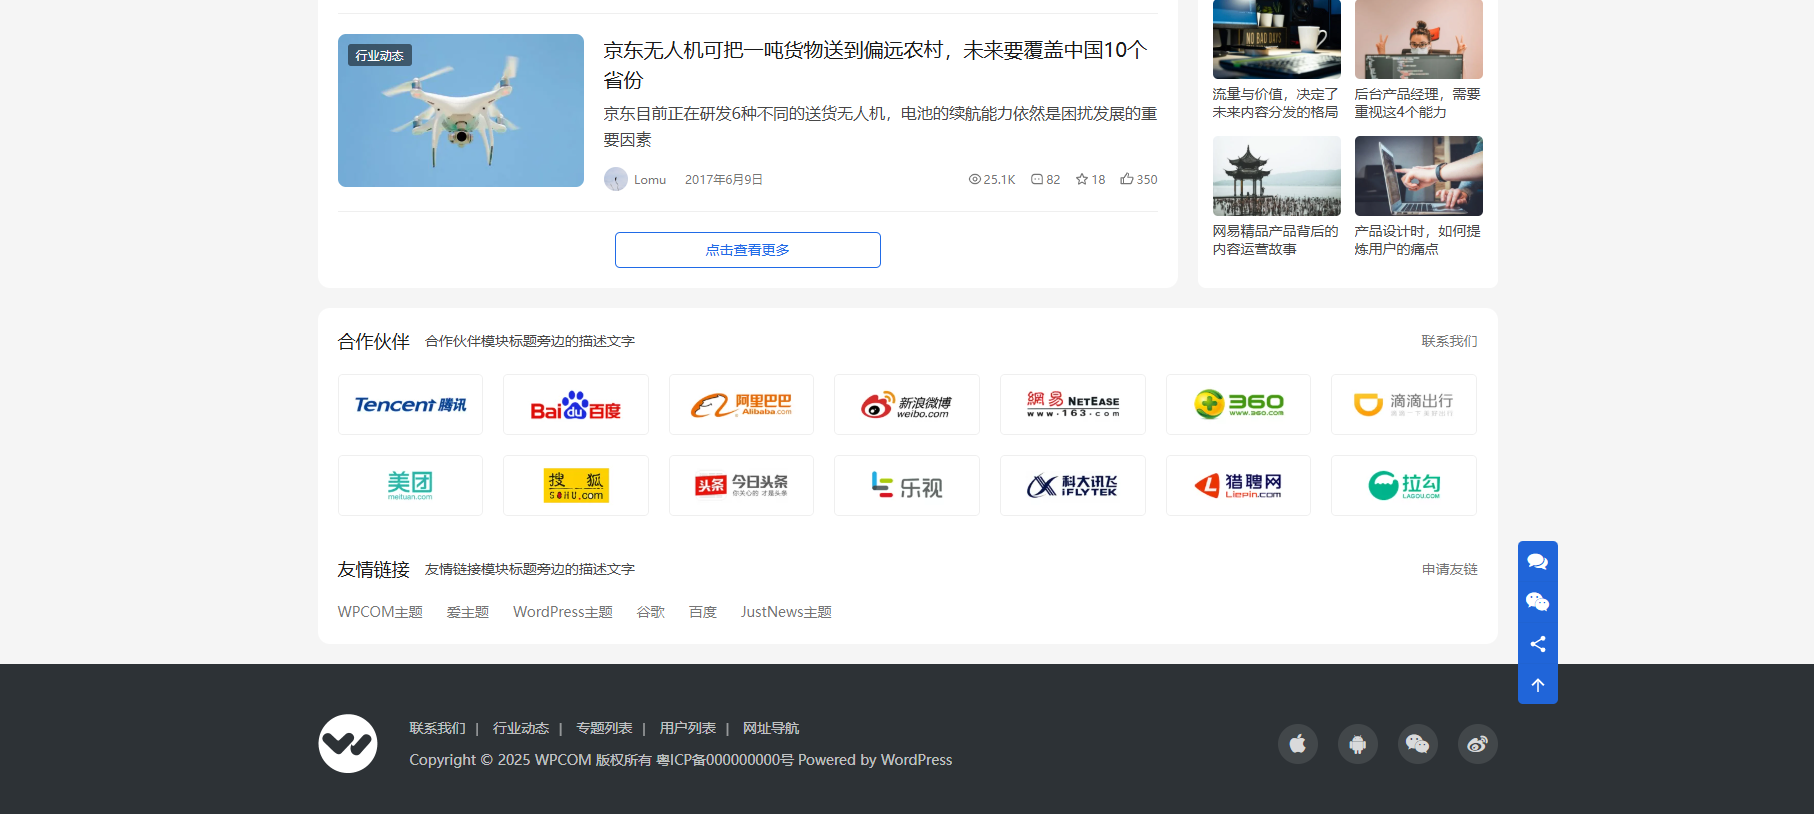Open the floating chat bubble icon
Viewport: 1814px width, 814px height.
point(1537,561)
